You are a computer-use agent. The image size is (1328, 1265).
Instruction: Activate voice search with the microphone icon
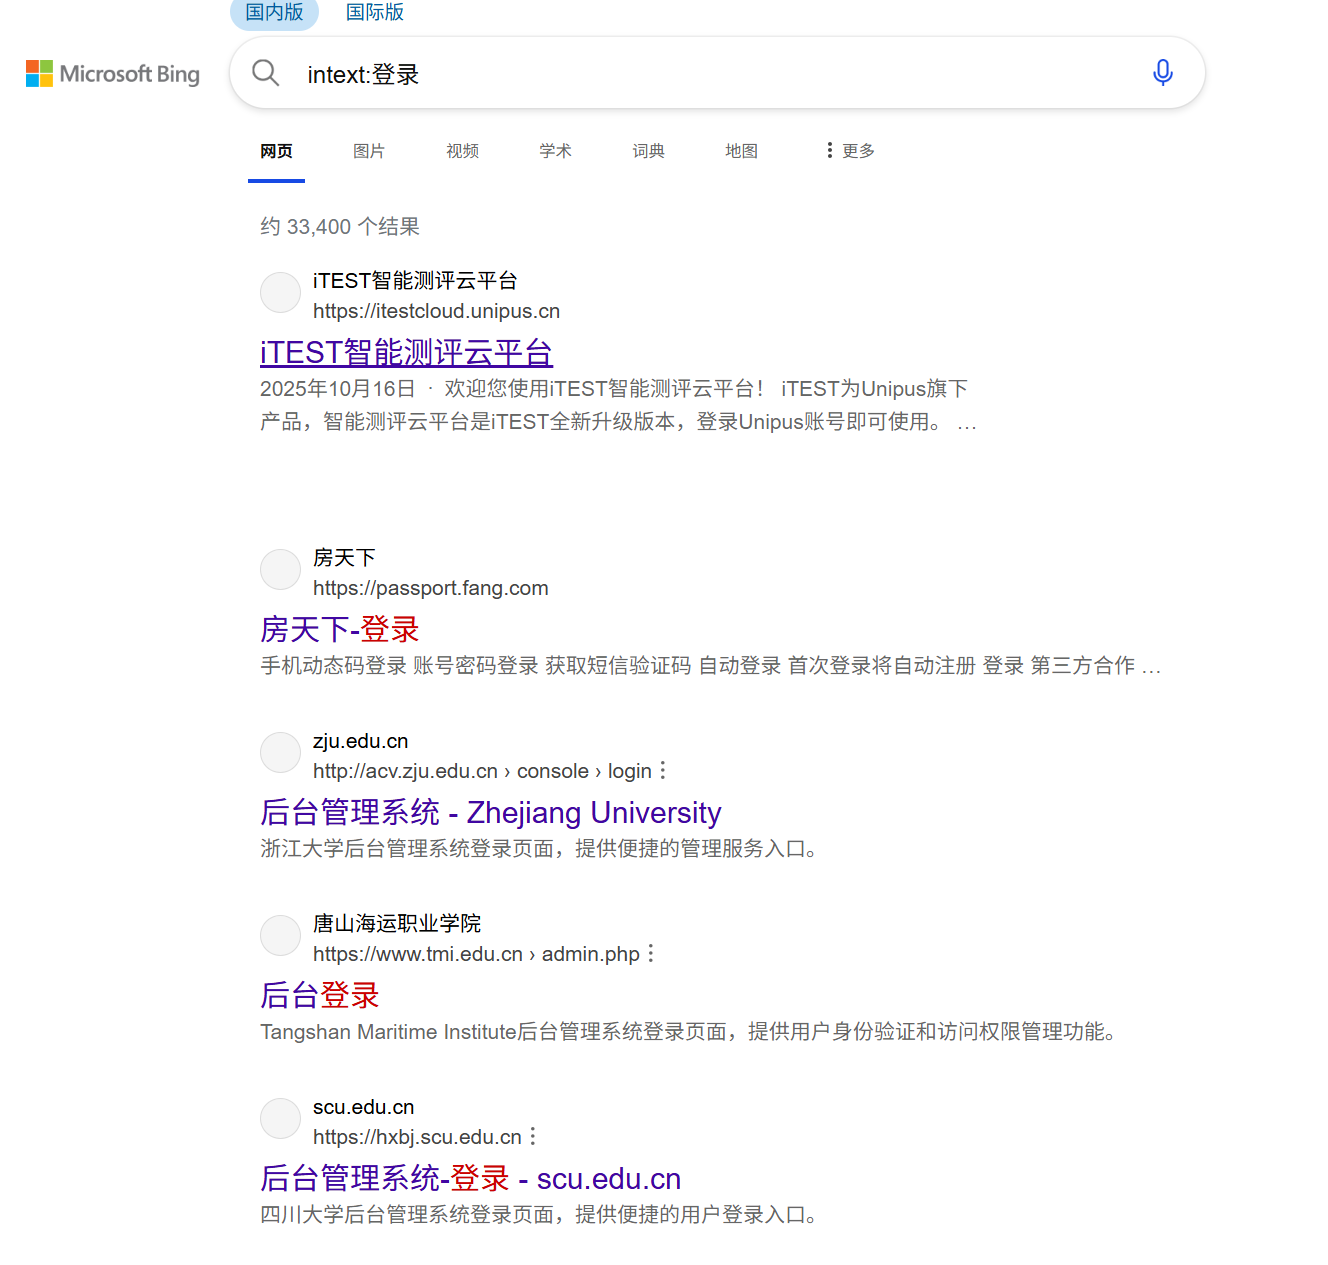click(x=1161, y=72)
